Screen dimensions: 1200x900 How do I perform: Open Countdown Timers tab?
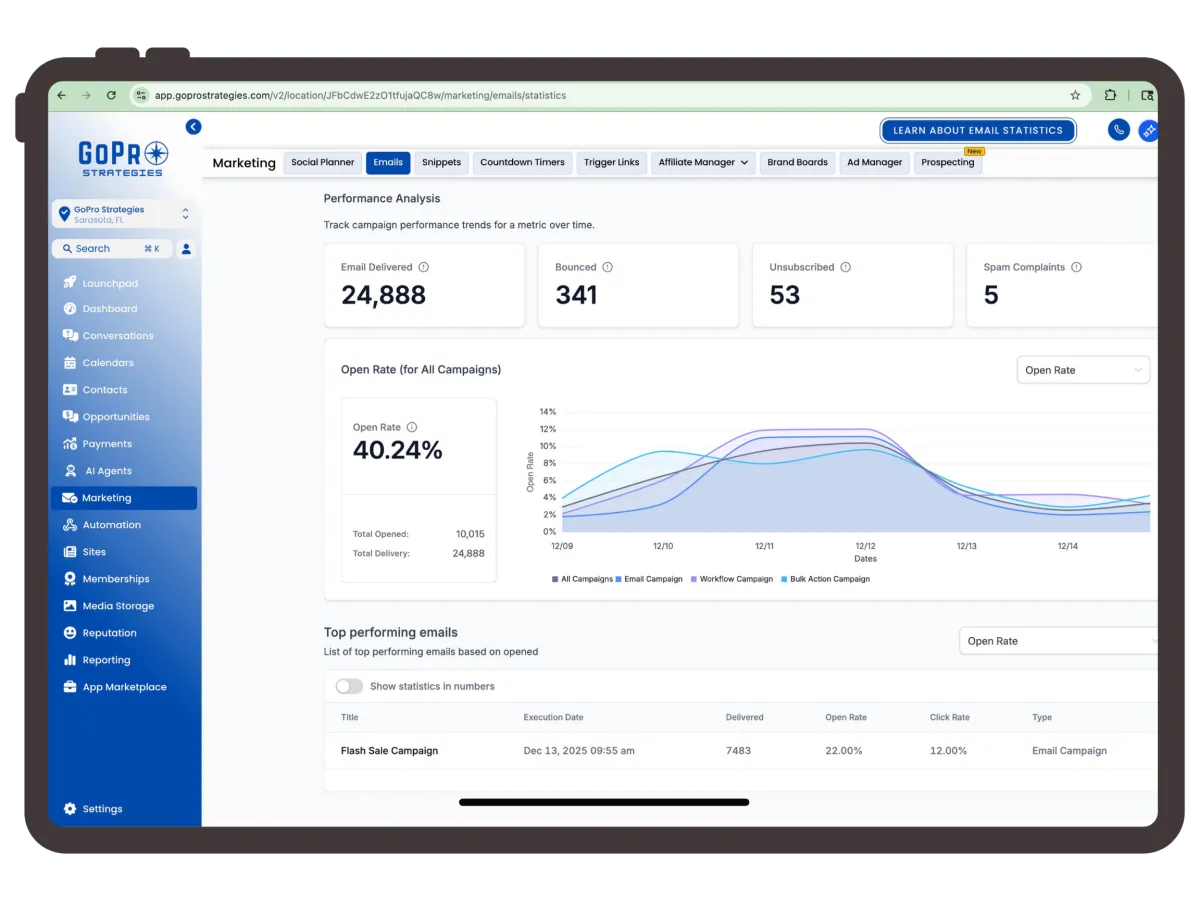pos(522,162)
